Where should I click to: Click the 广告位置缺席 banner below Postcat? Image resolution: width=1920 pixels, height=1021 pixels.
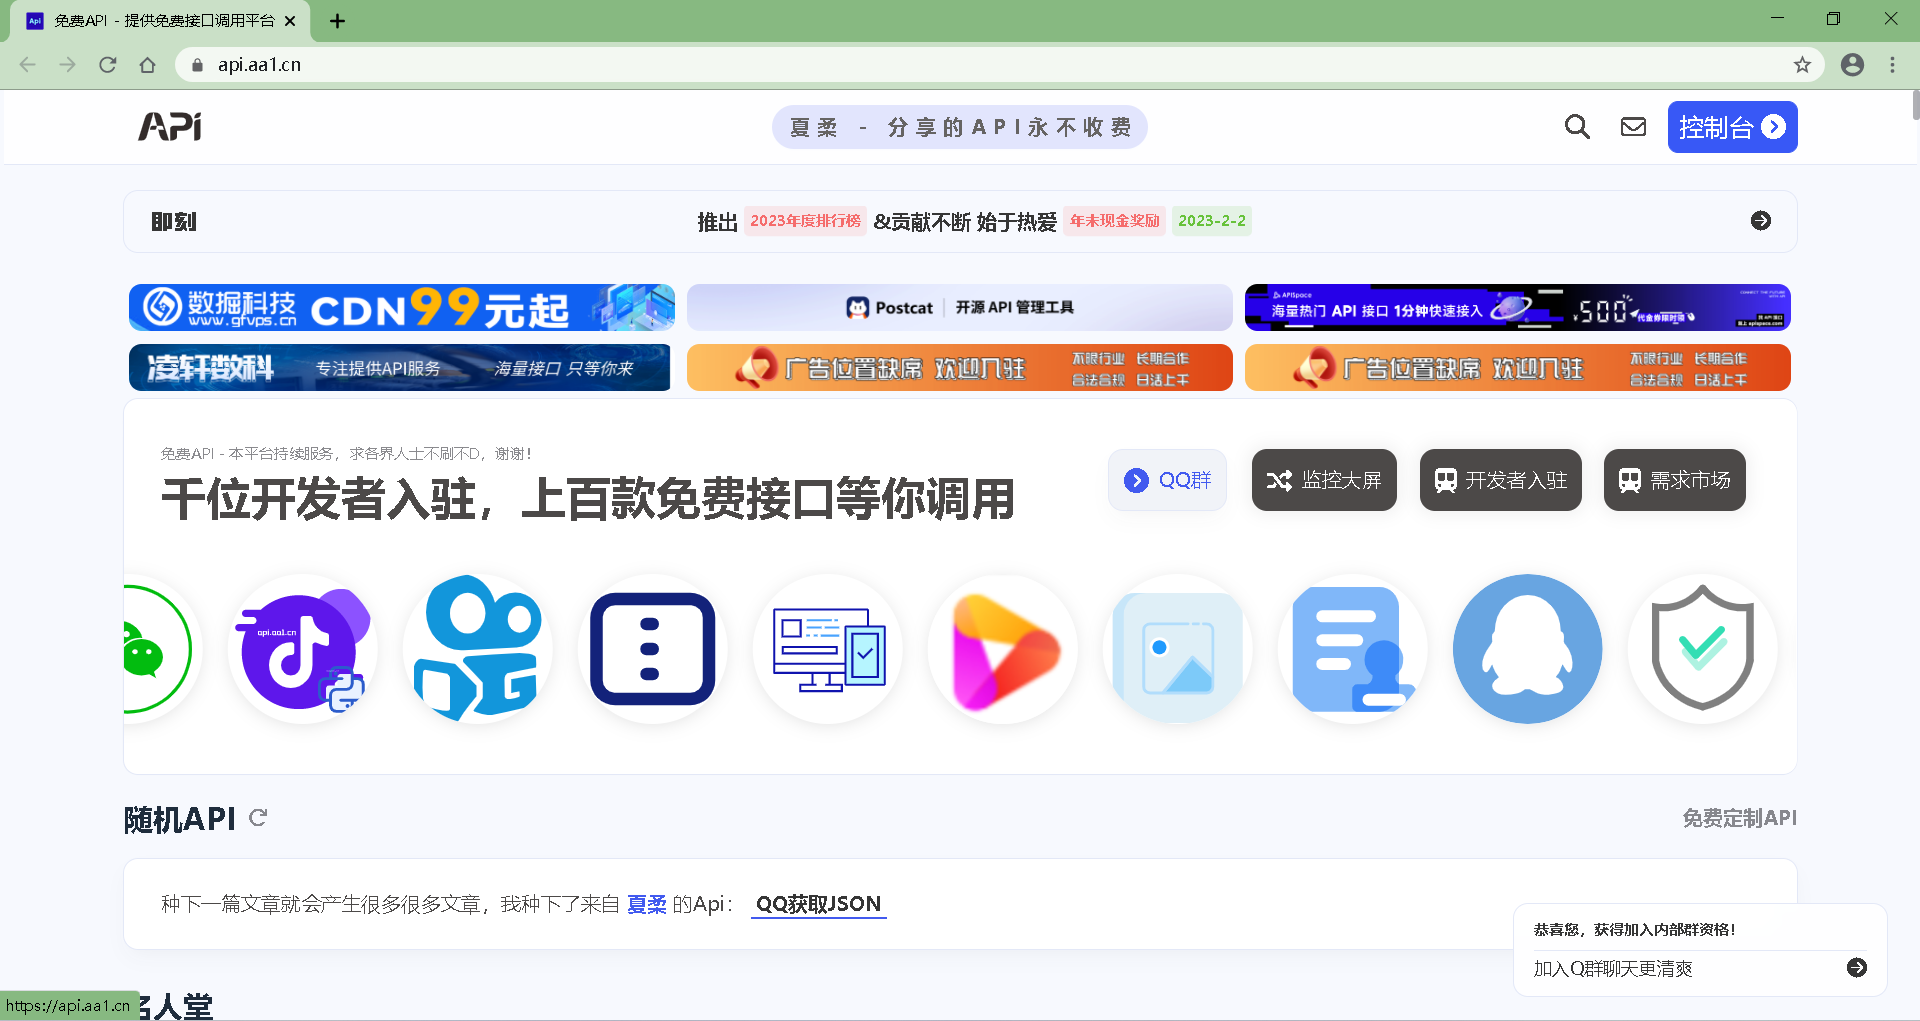[x=960, y=367]
